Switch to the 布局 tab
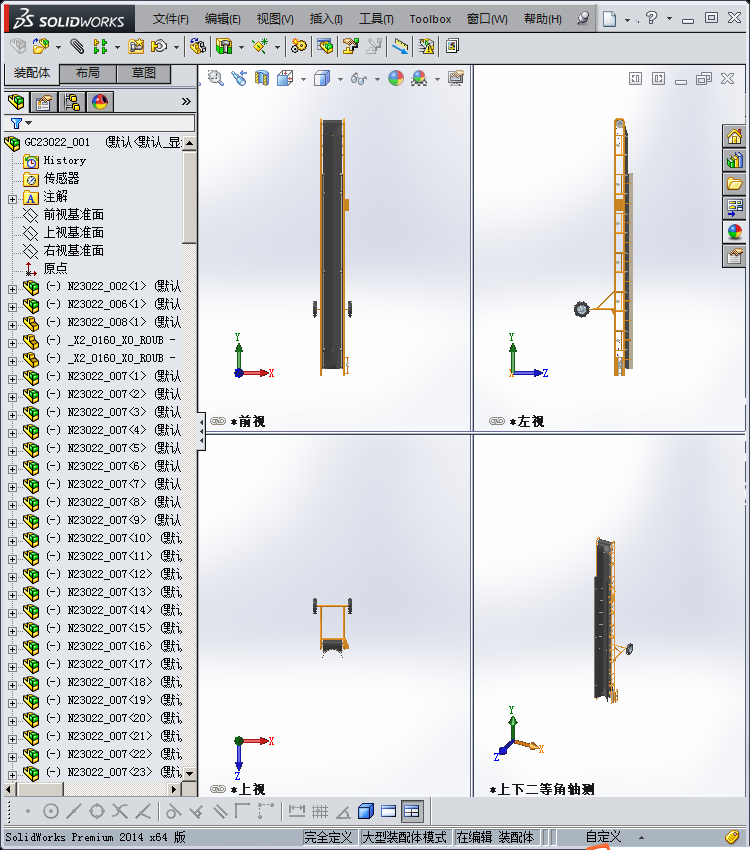This screenshot has width=750, height=850. coord(87,73)
